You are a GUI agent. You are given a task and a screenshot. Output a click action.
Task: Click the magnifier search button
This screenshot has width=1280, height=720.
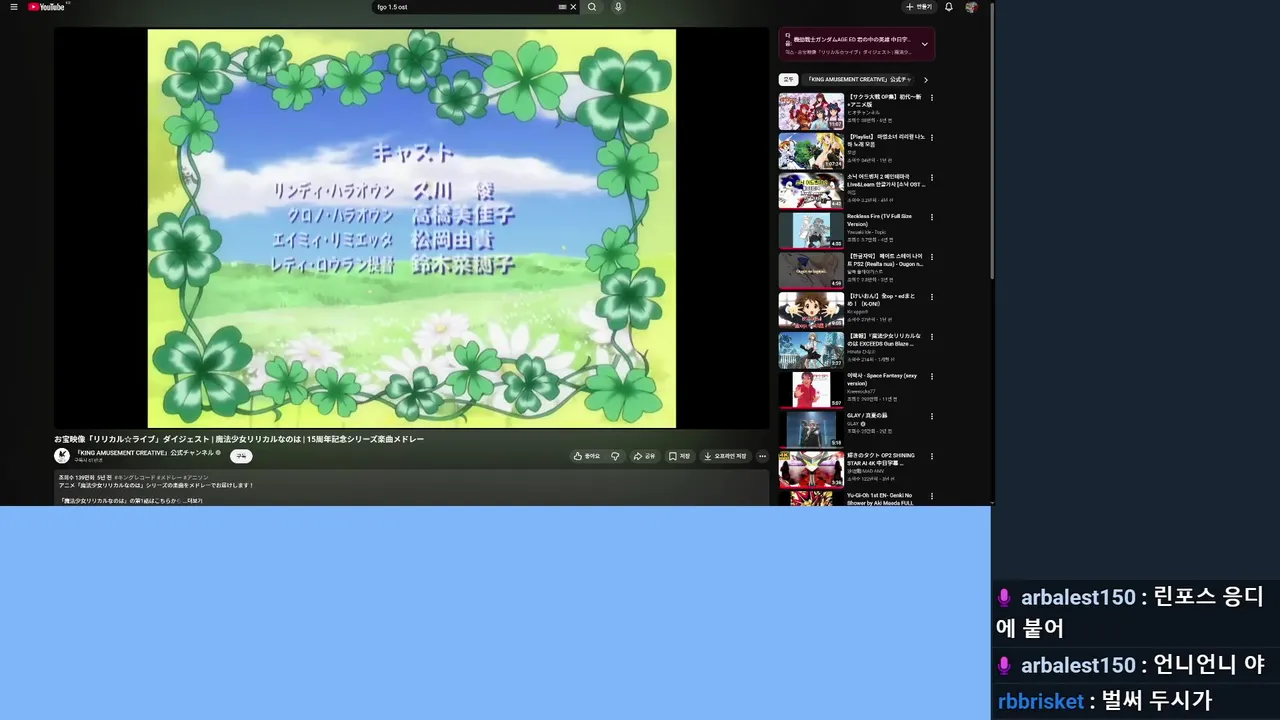tap(592, 7)
